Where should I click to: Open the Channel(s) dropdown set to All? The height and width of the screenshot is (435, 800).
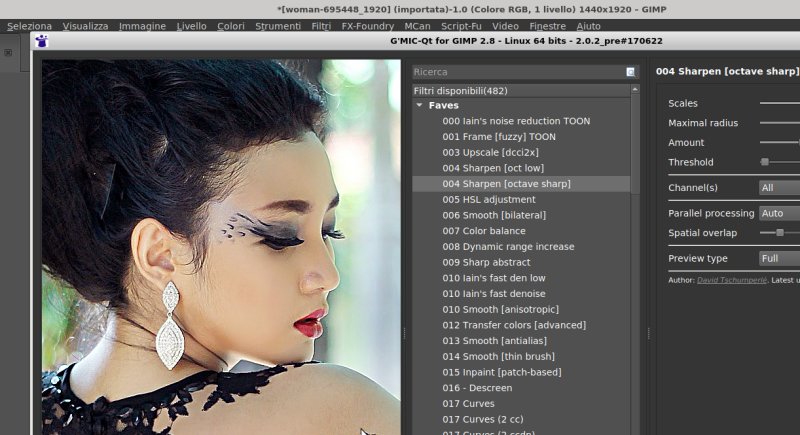pyautogui.click(x=779, y=188)
